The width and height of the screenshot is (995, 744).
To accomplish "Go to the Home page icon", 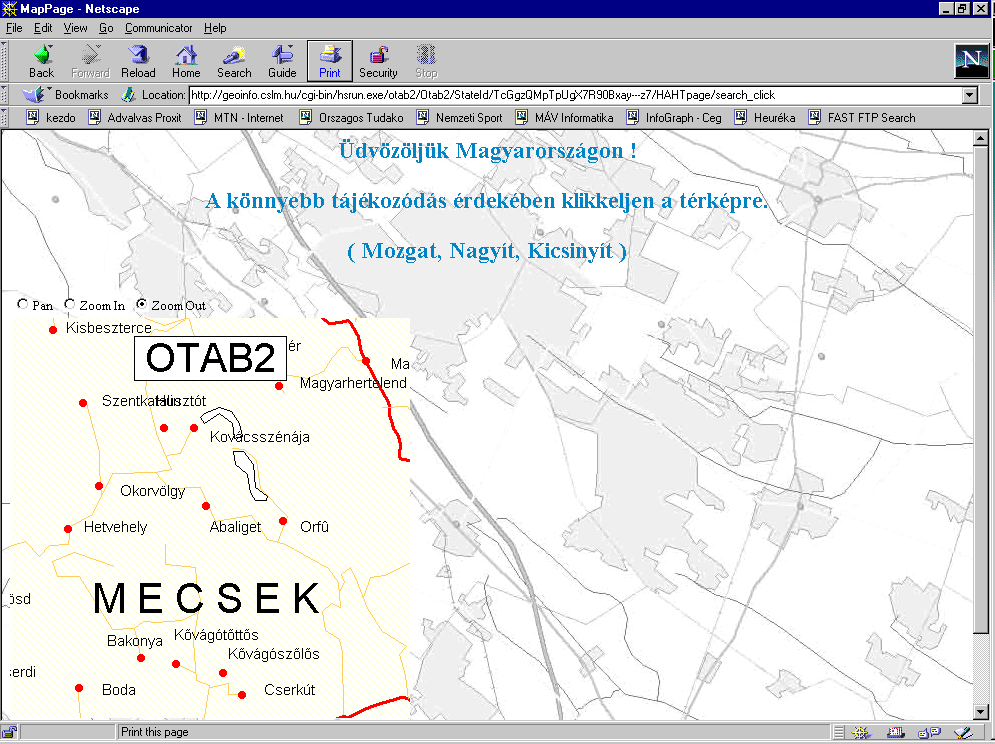I will (186, 61).
